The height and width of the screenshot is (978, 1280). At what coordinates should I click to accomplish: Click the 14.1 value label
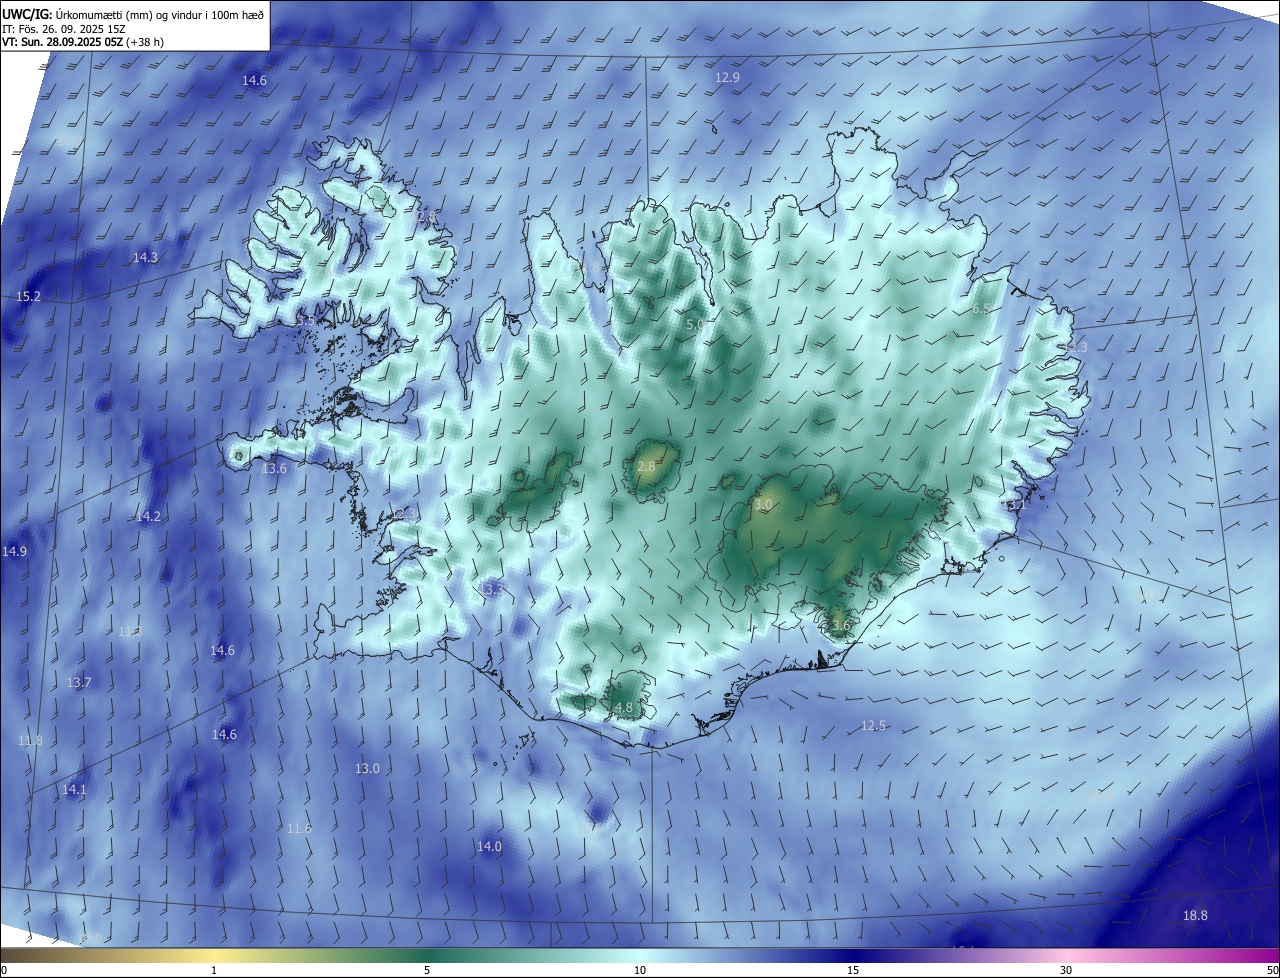tap(74, 790)
